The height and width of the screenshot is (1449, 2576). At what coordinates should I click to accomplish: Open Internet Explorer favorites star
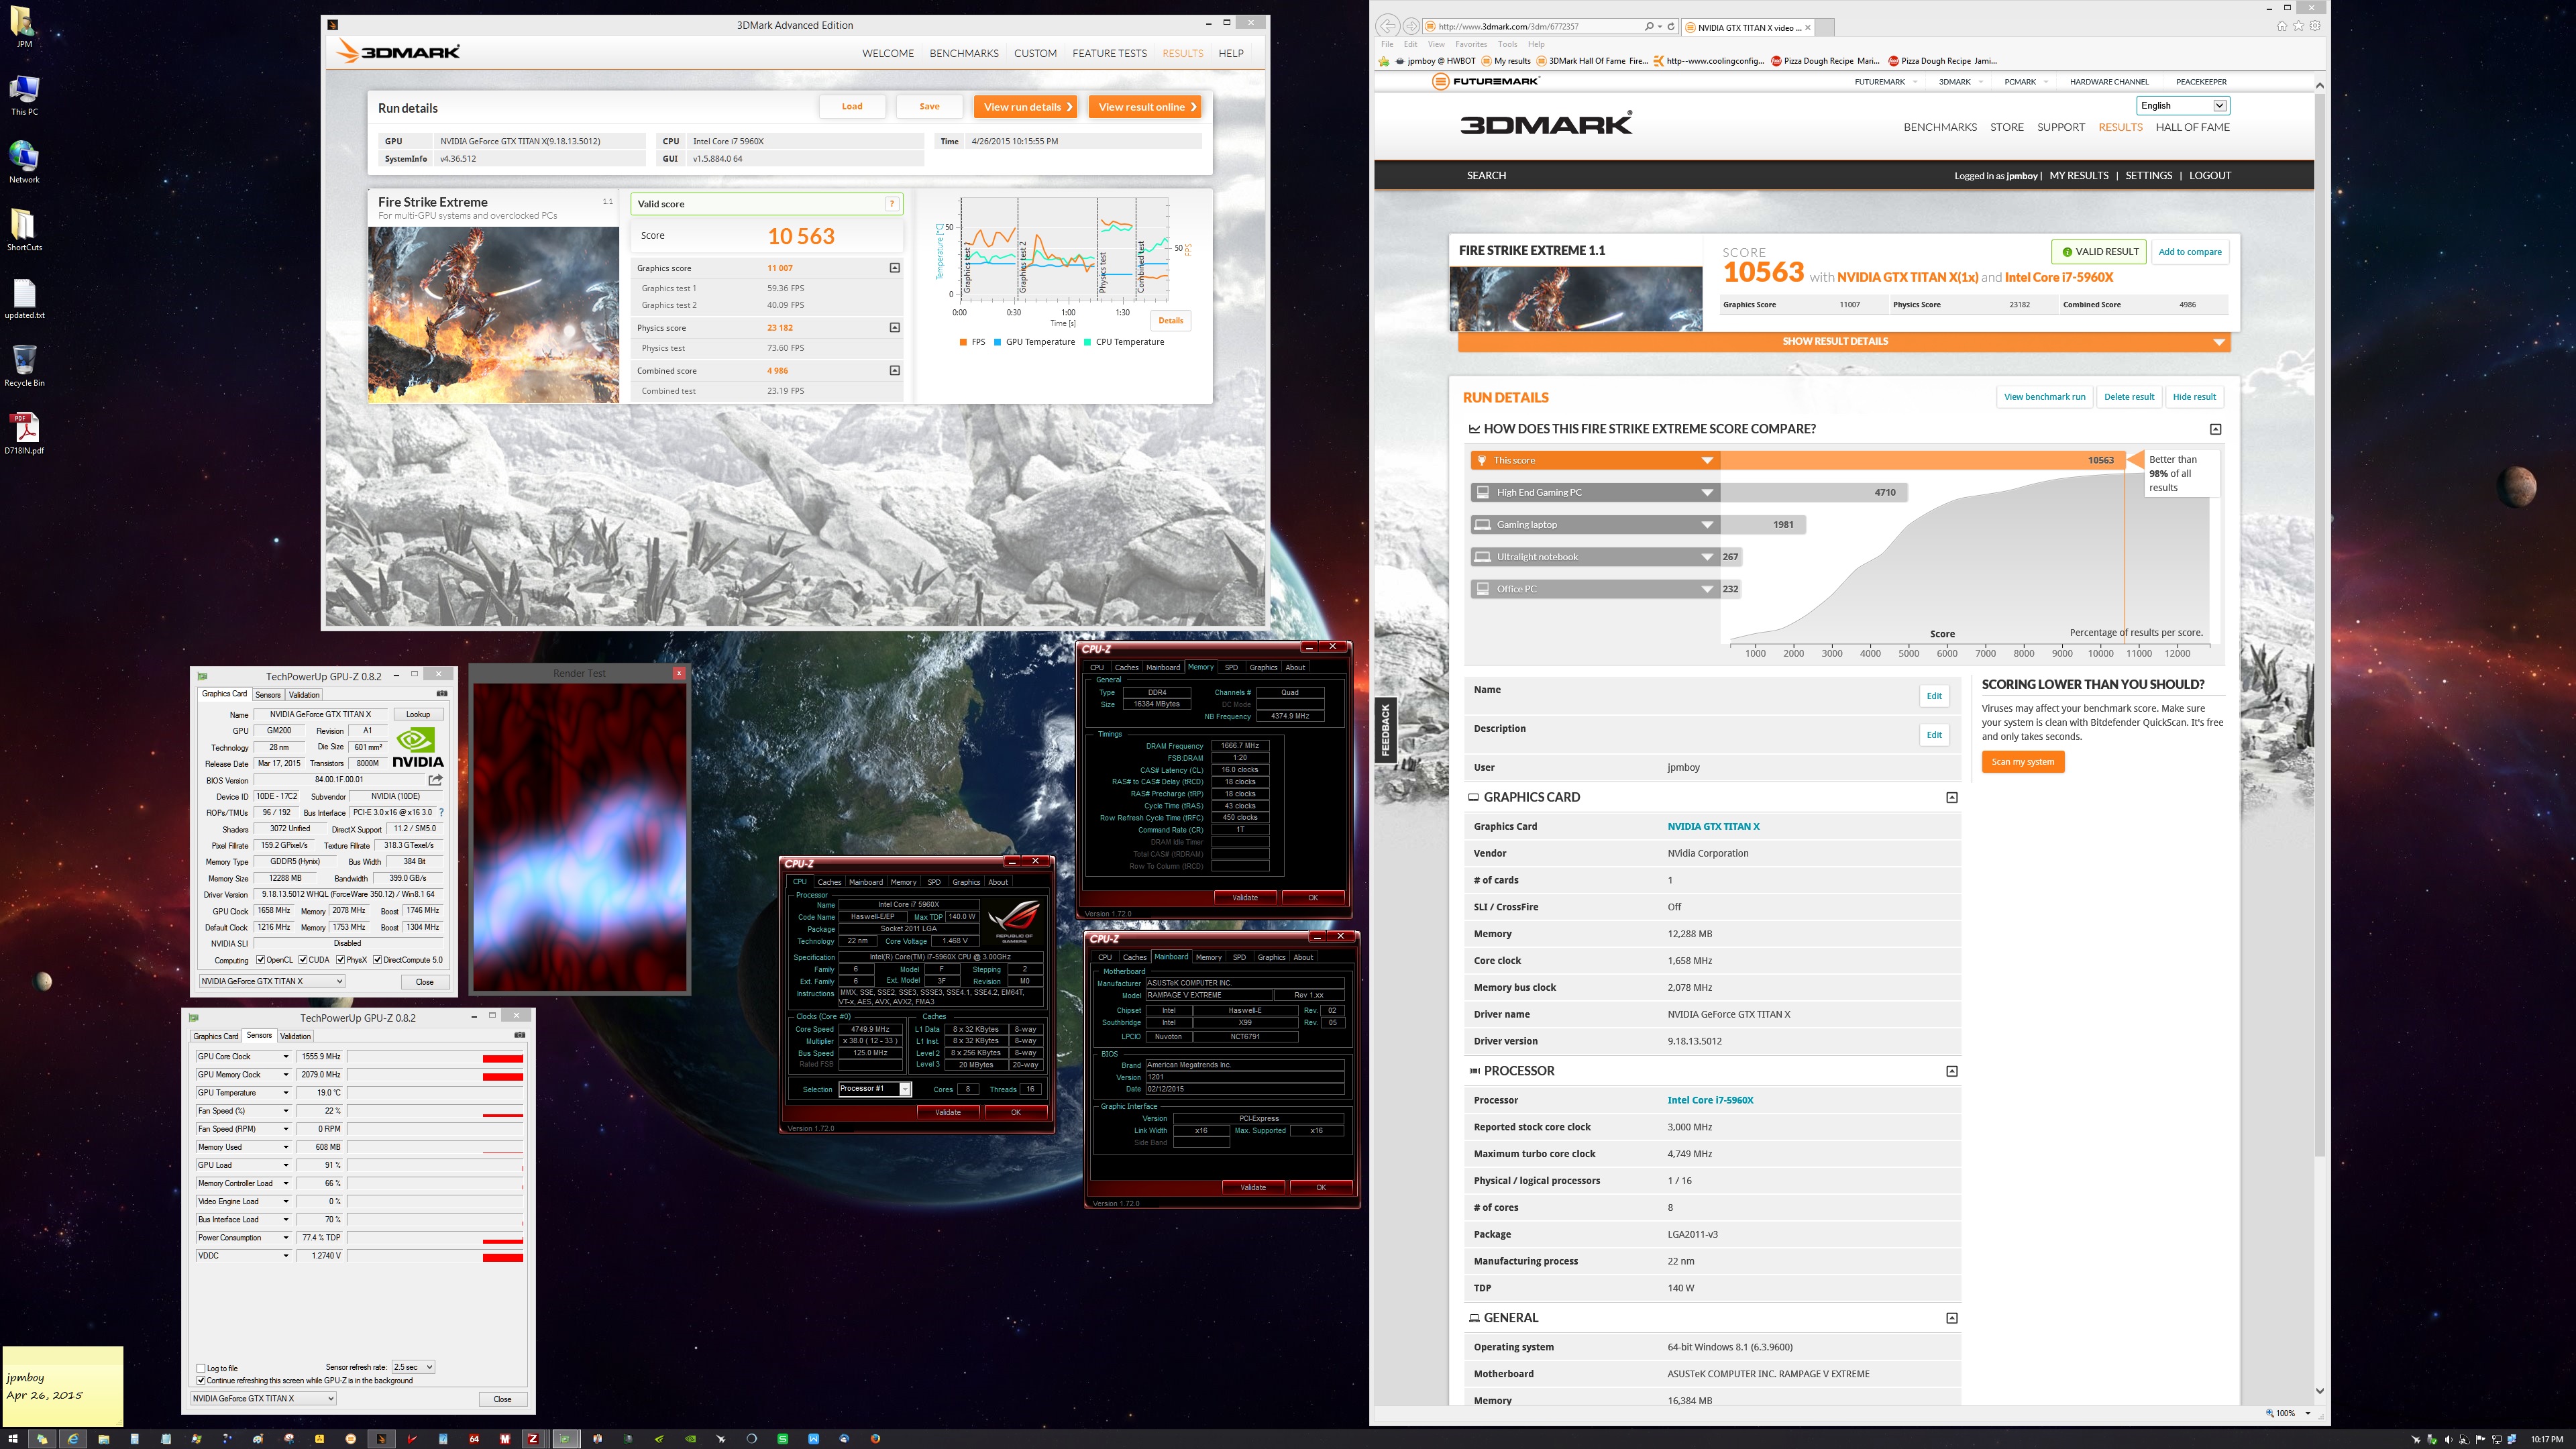[2298, 26]
